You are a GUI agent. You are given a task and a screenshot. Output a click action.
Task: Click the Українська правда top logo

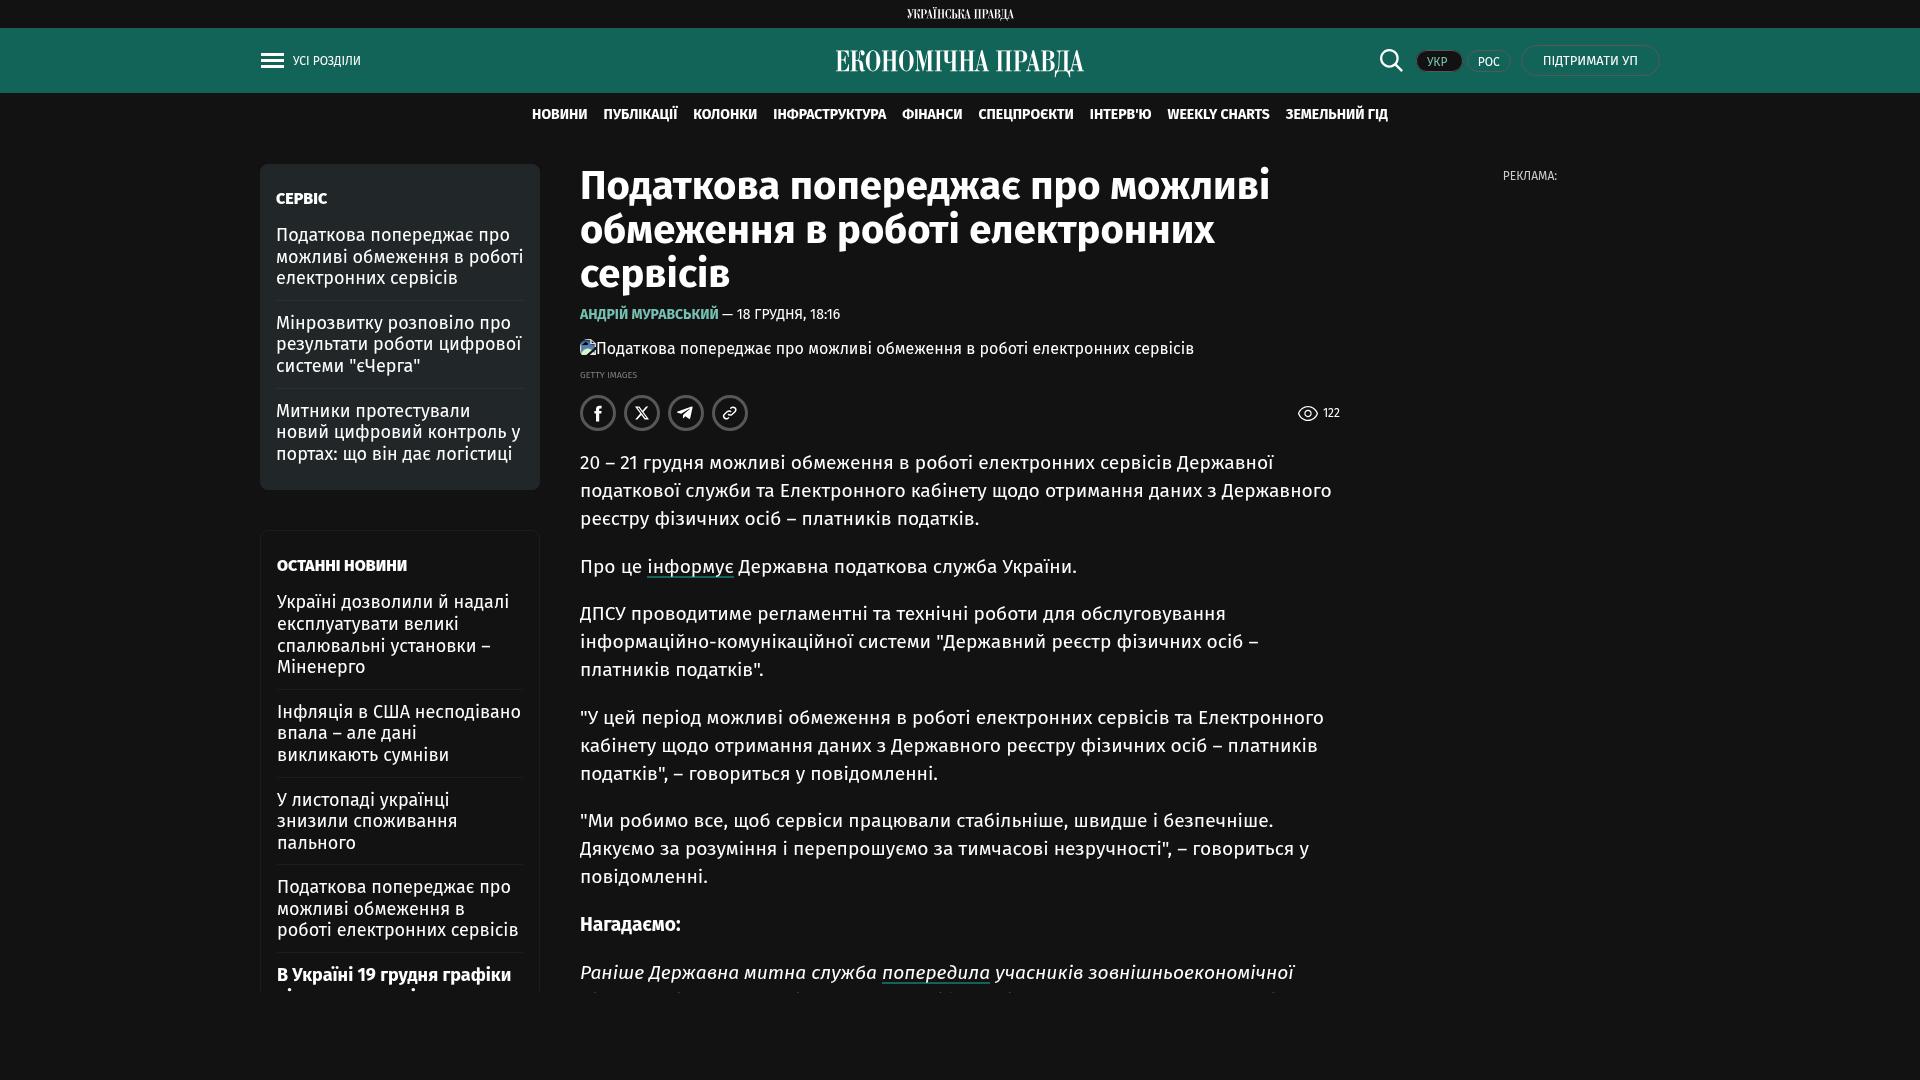pos(959,14)
